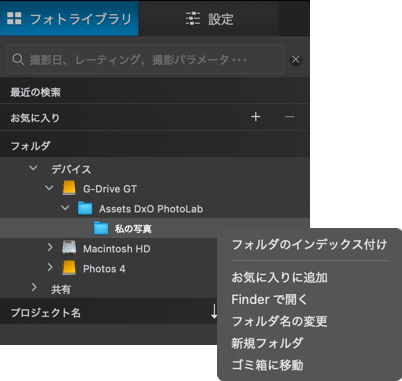Remove a favorite with the minus button
Image resolution: width=402 pixels, height=381 pixels.
pyautogui.click(x=290, y=117)
